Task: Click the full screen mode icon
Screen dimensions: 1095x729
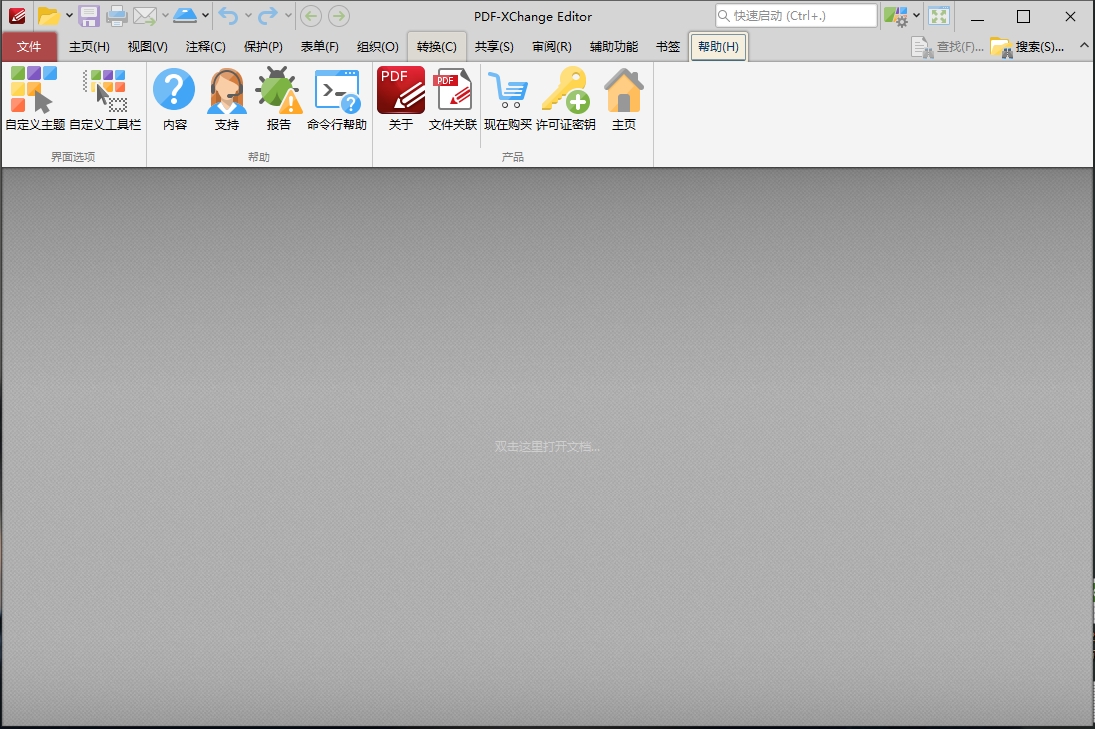Action: [939, 16]
